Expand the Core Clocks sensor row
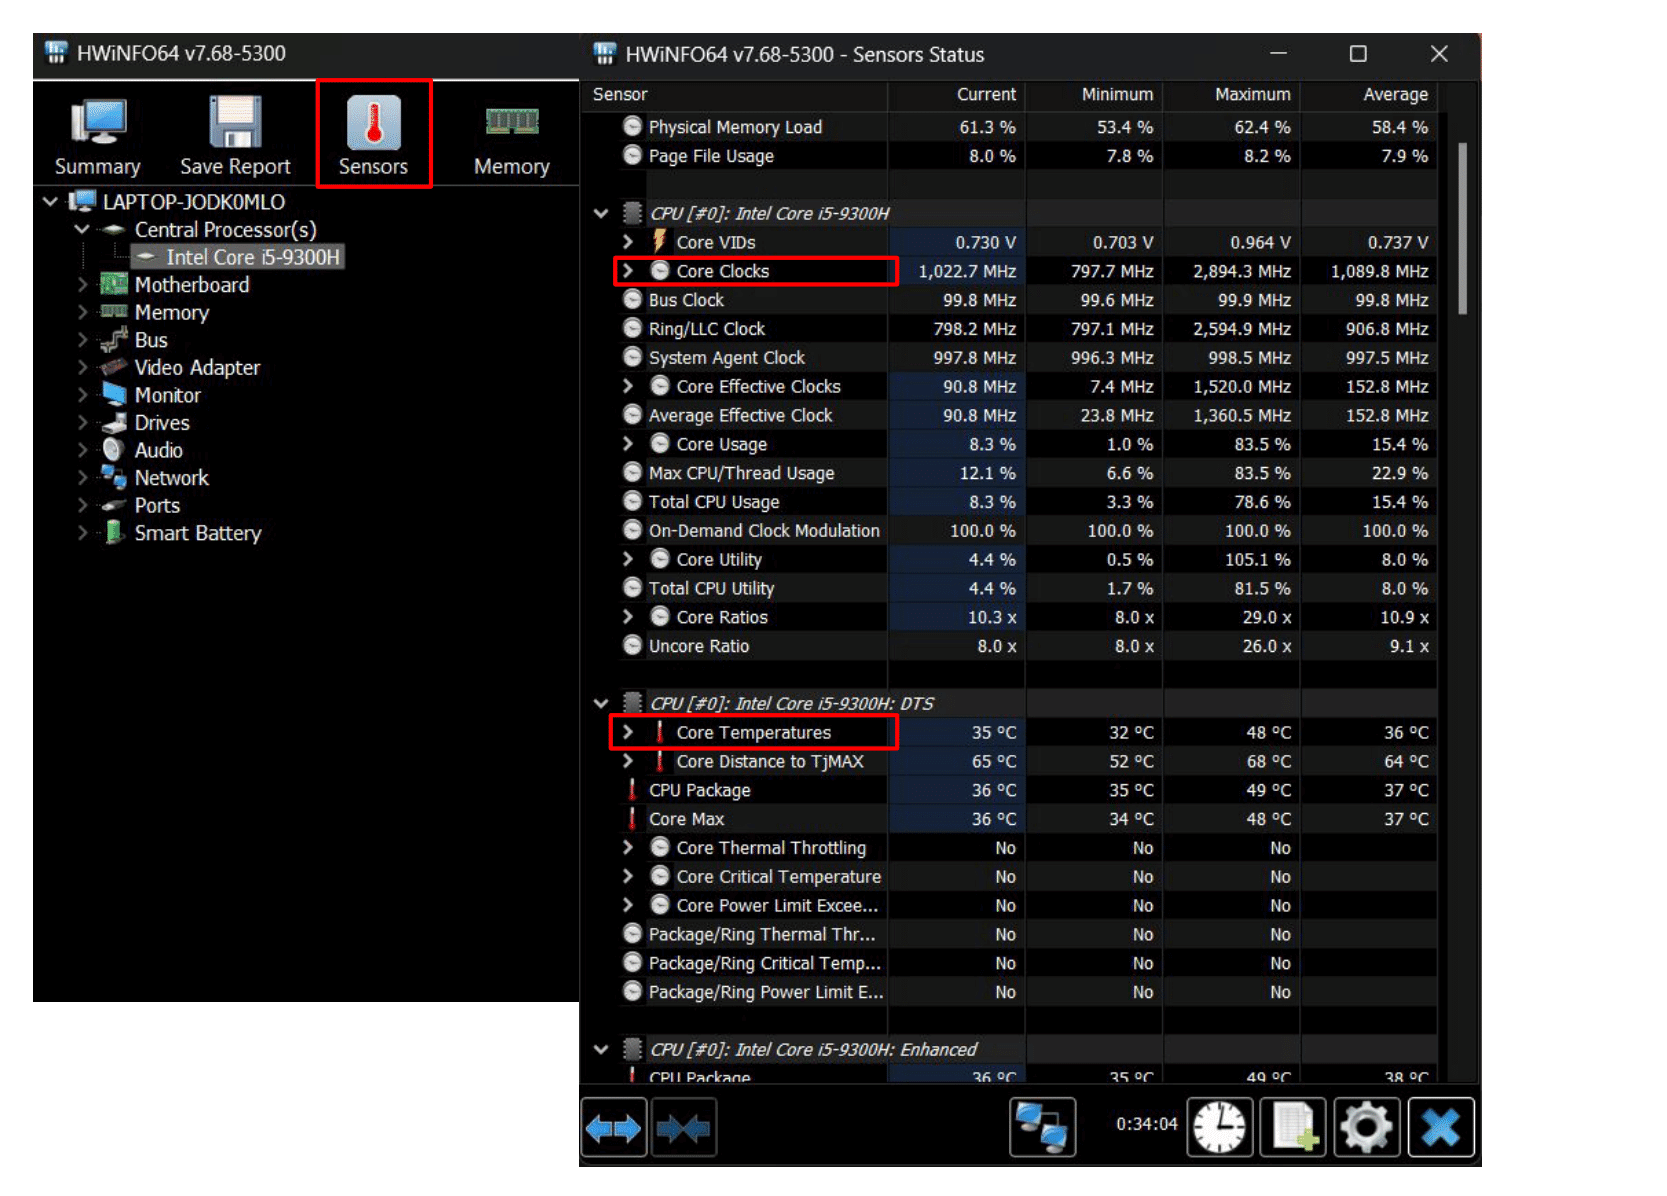1667x1196 pixels. tap(627, 271)
